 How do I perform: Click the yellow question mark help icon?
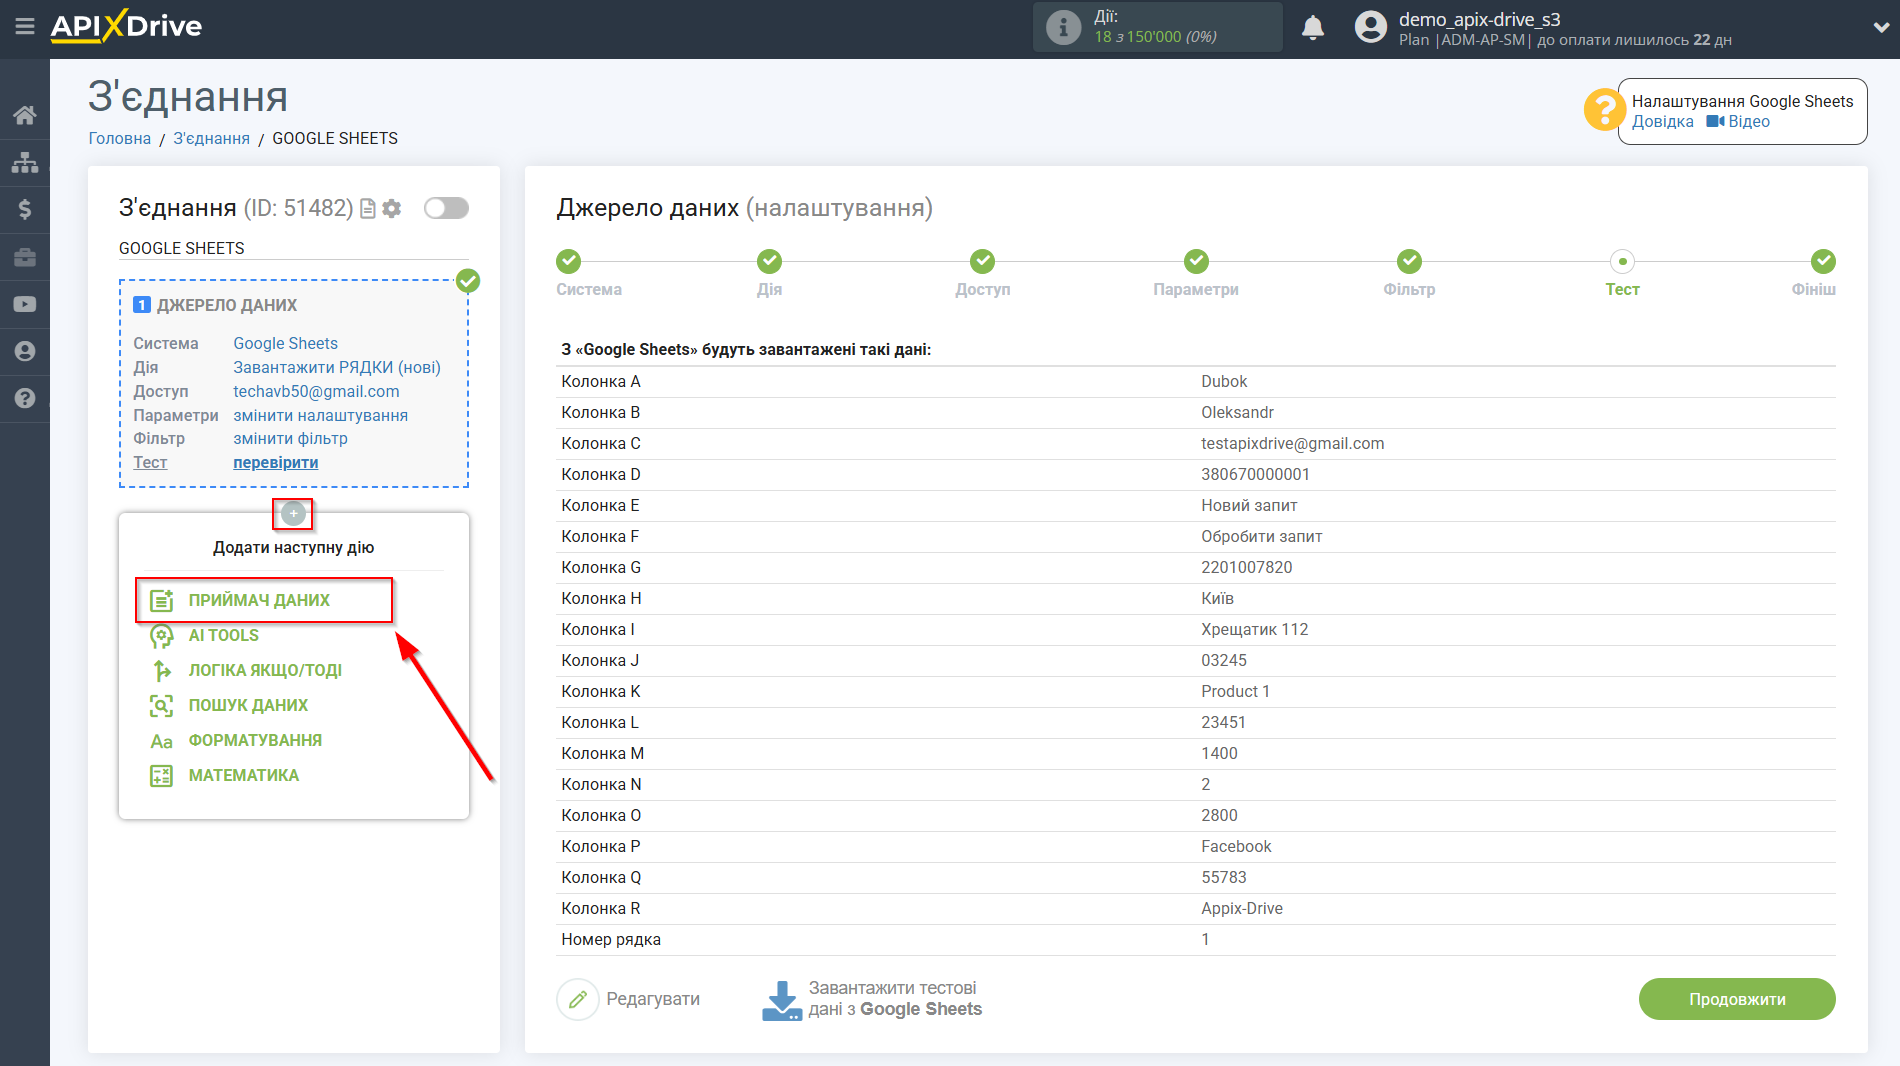point(1604,110)
